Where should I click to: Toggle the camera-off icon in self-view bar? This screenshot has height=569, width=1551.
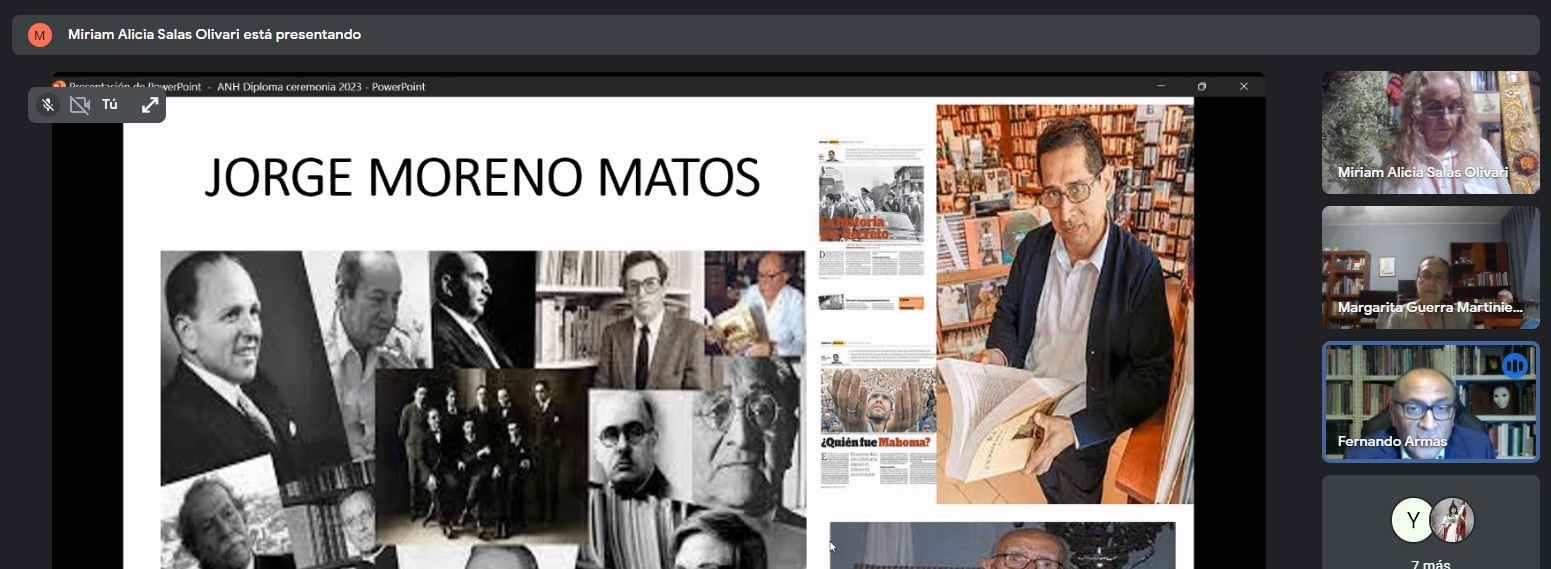[80, 105]
